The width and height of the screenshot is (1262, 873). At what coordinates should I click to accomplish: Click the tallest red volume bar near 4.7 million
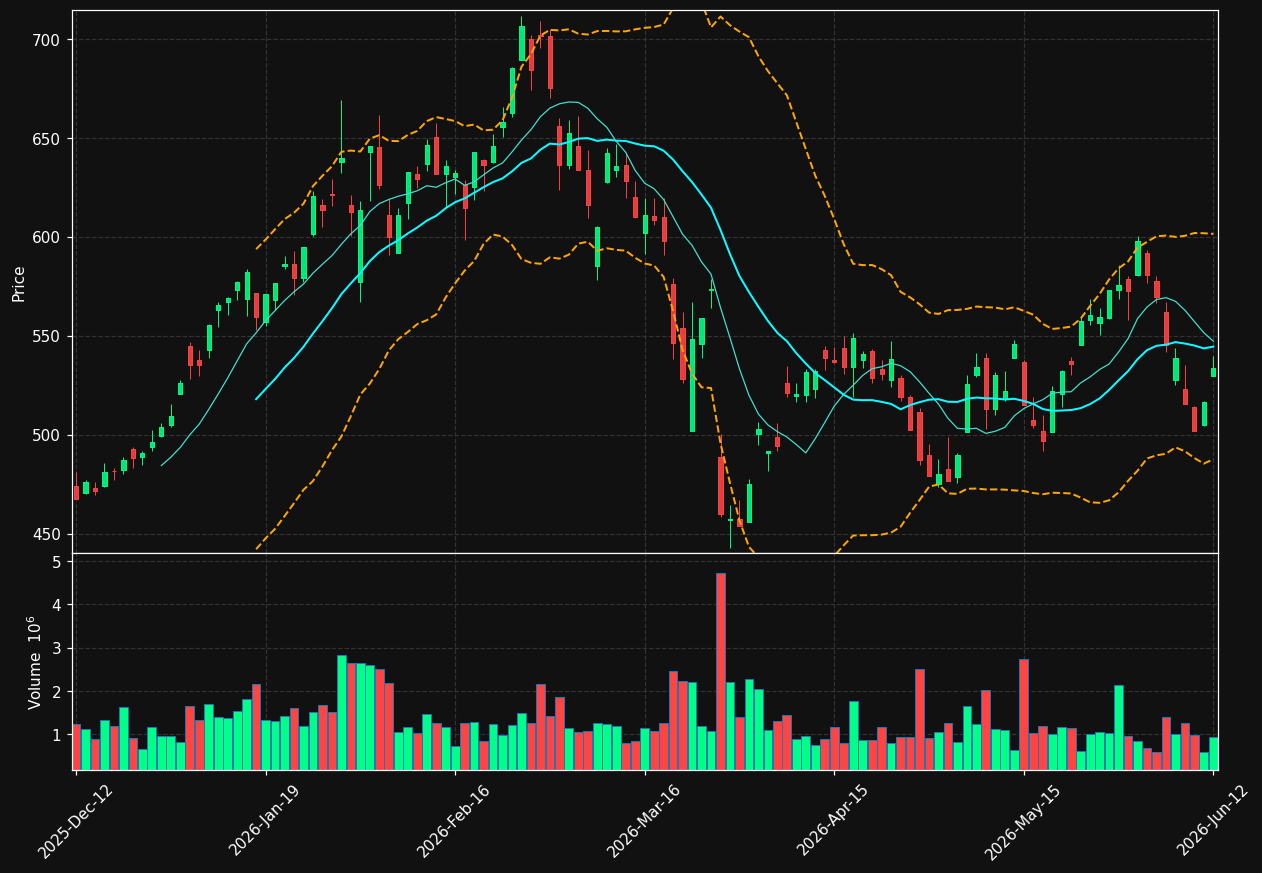point(721,671)
